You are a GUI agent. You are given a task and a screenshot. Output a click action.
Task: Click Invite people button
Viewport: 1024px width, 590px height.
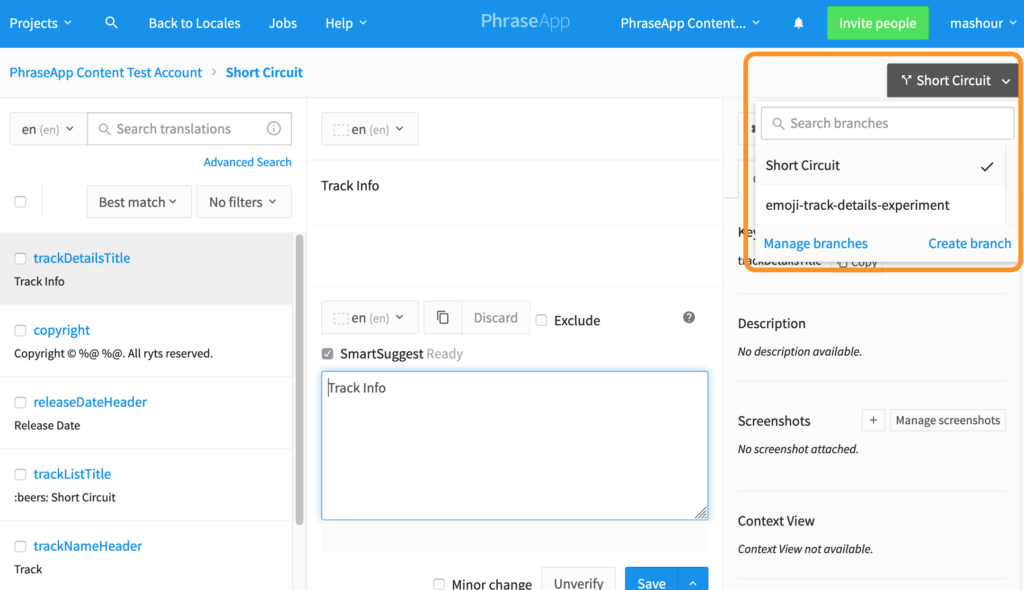[878, 24]
